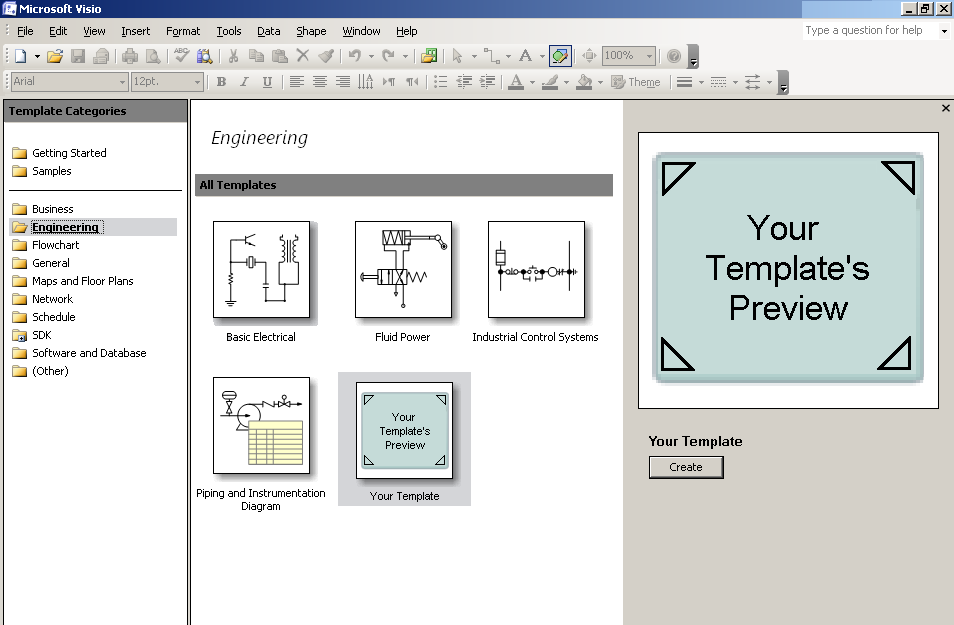This screenshot has height=625, width=954.
Task: Open the Line Pattern dropdown arrow
Action: [736, 82]
